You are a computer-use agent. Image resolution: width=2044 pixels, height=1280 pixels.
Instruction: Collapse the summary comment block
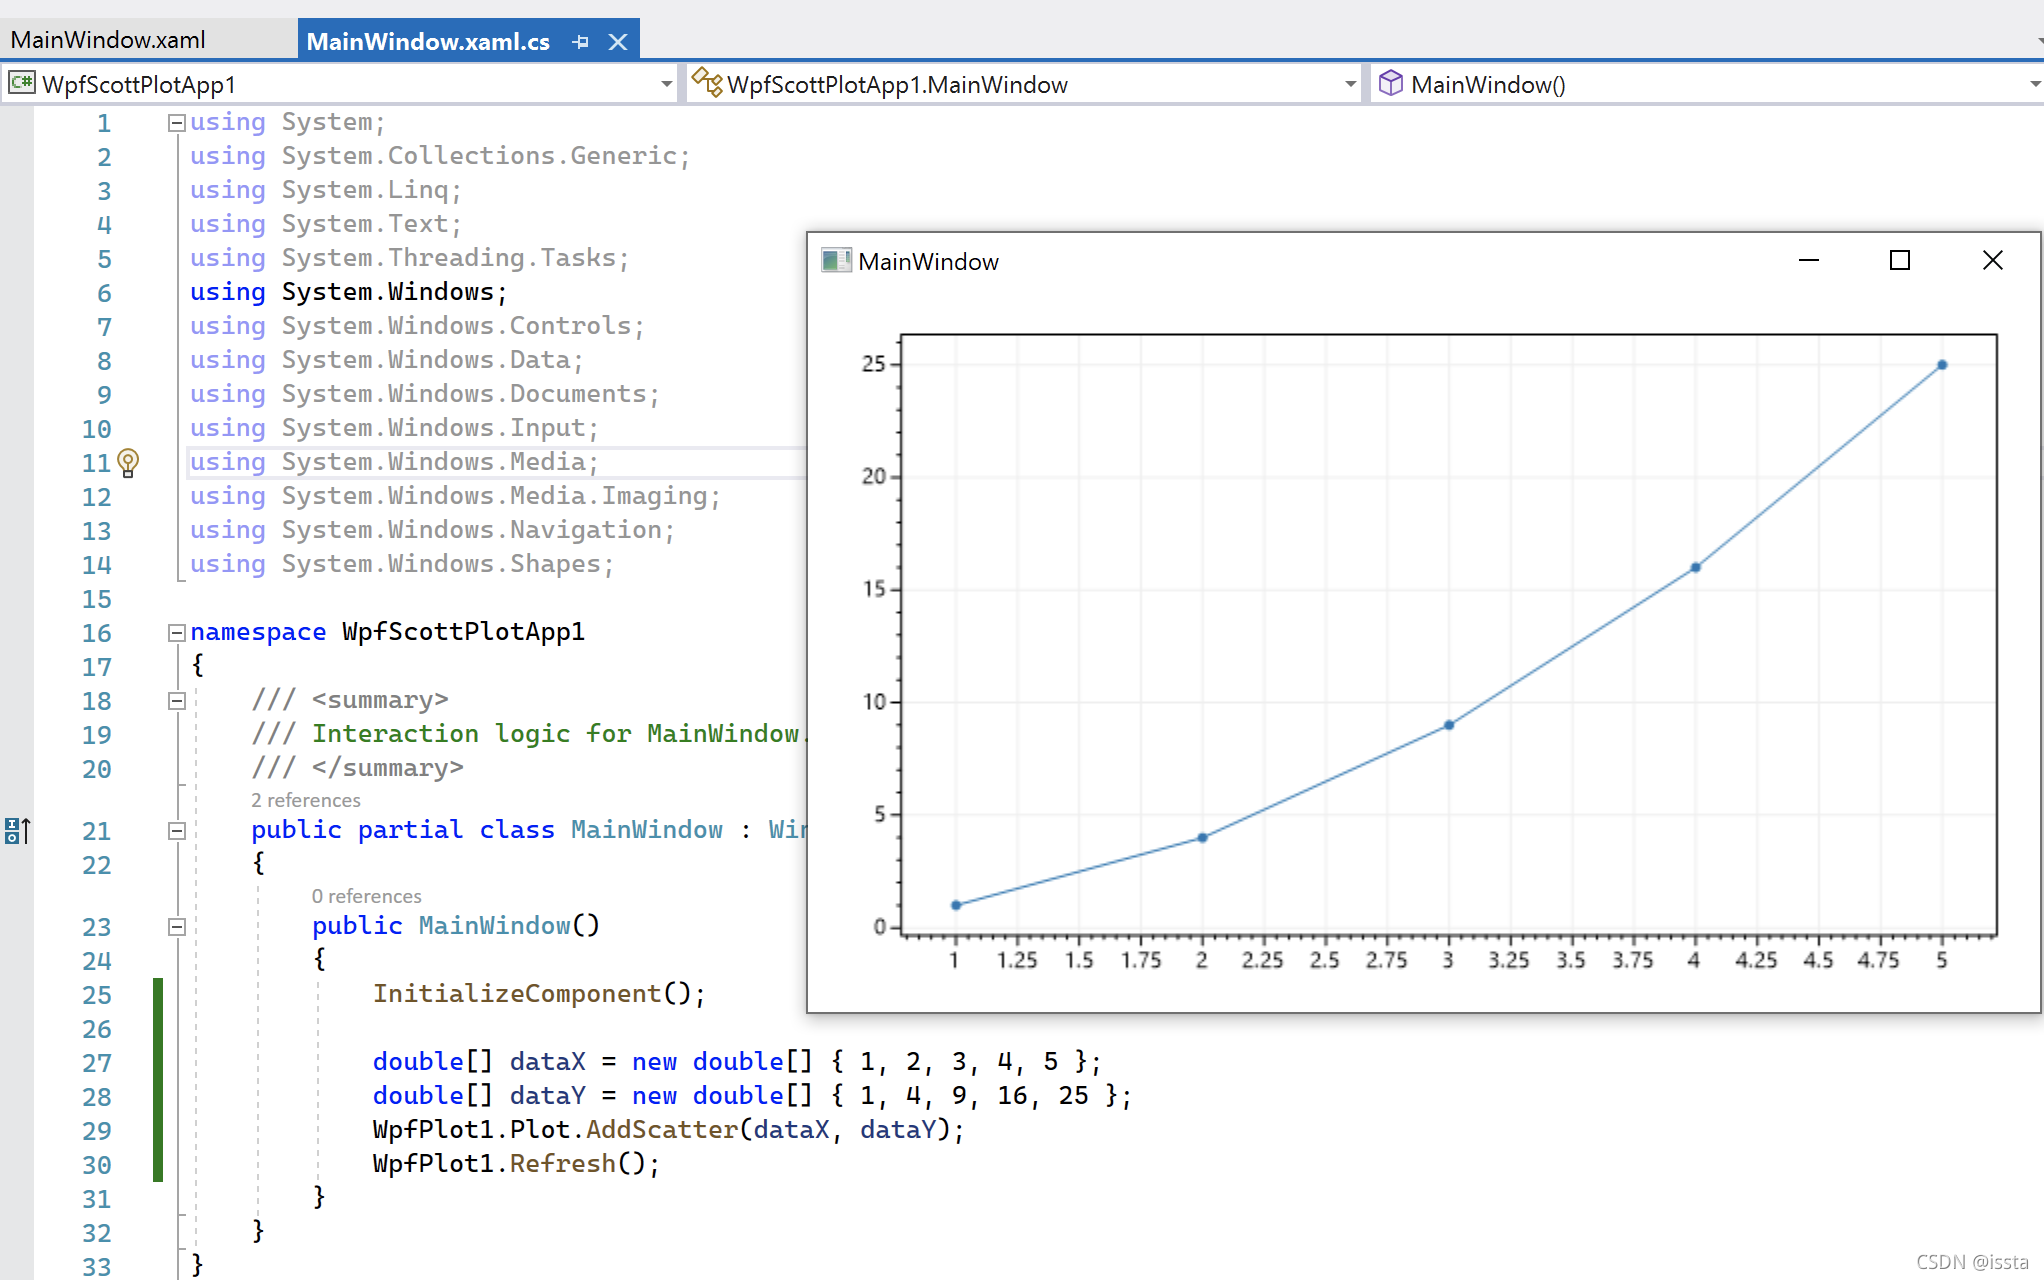pos(177,700)
